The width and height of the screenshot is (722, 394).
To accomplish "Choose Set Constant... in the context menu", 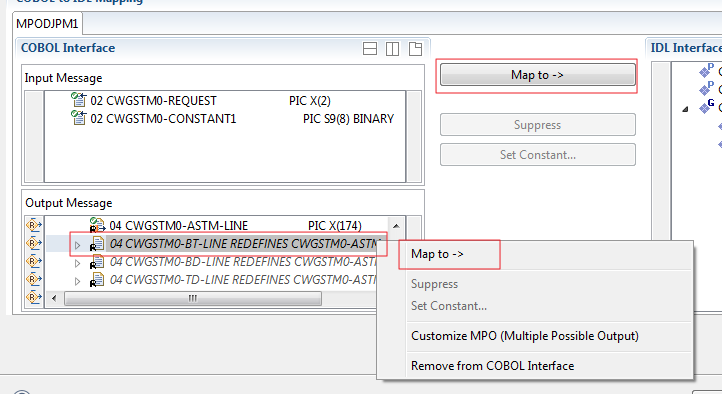I will tap(448, 306).
